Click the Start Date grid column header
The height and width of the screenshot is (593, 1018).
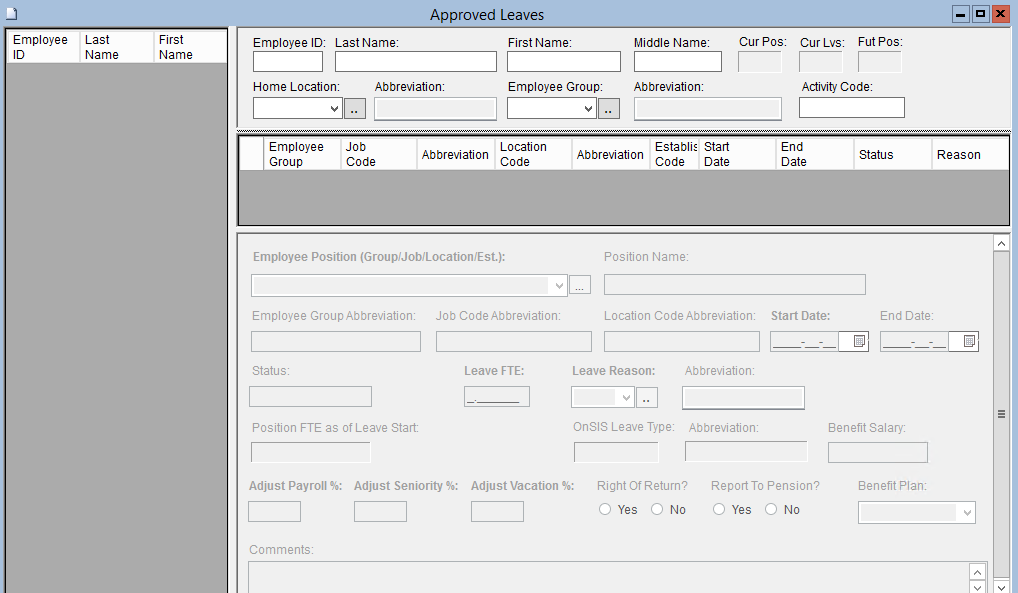(x=737, y=154)
